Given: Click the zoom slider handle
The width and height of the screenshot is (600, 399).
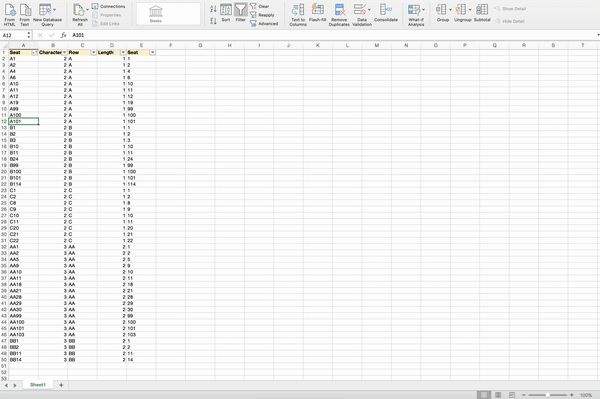Looking at the screenshot, I should pyautogui.click(x=548, y=395).
